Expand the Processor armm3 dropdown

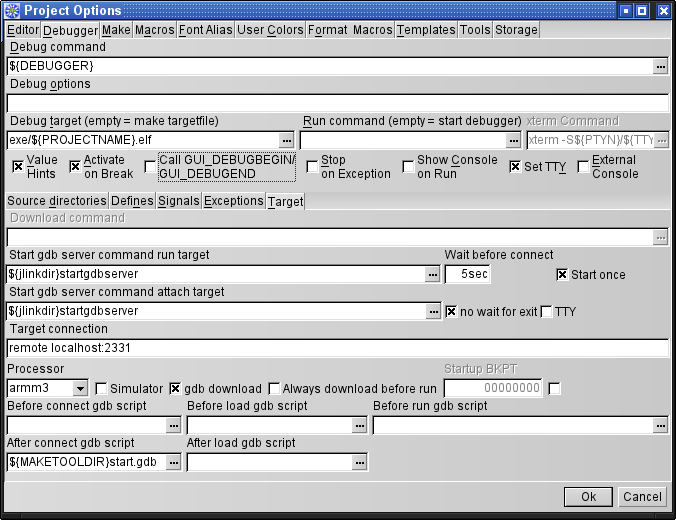[x=80, y=388]
